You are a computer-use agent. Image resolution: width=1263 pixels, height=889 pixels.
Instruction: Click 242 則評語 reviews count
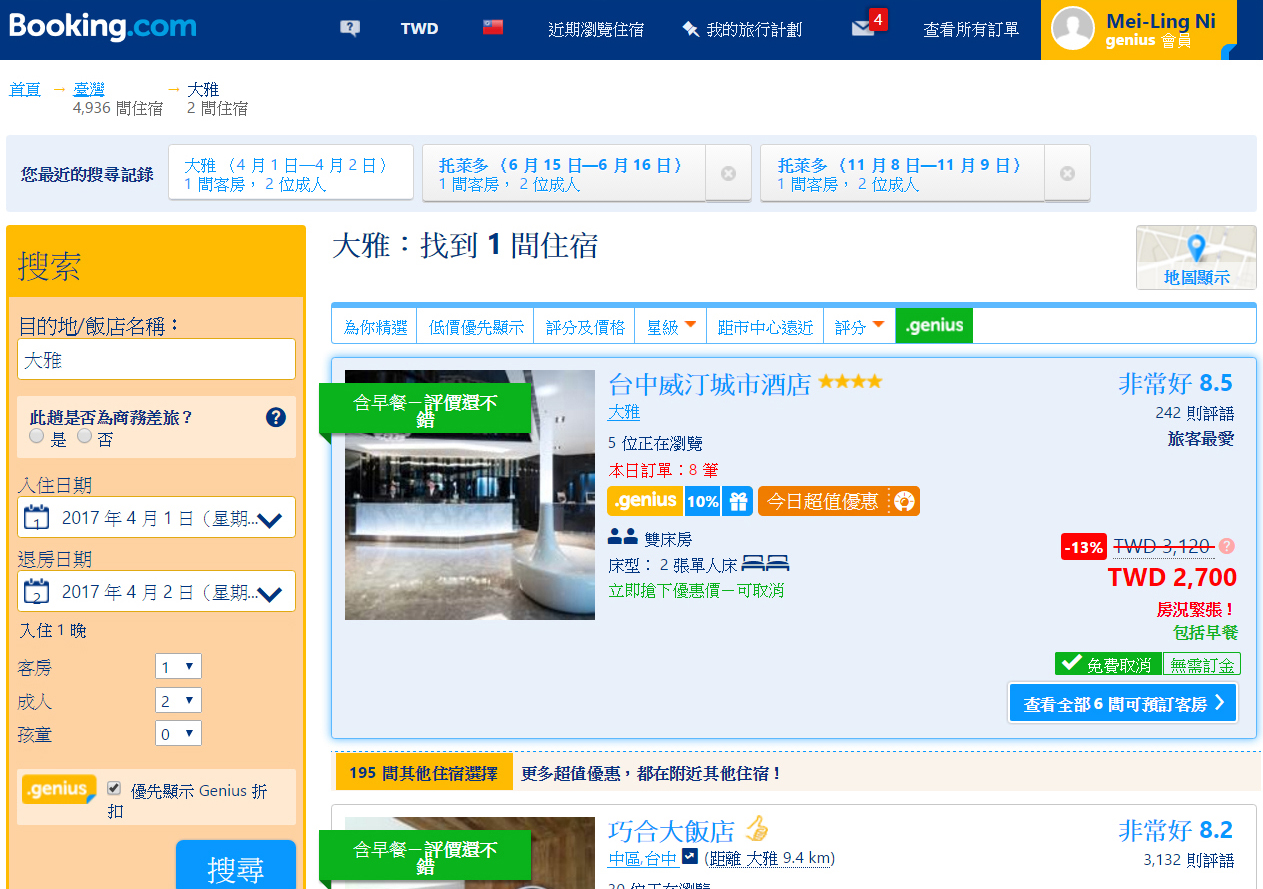[1194, 413]
